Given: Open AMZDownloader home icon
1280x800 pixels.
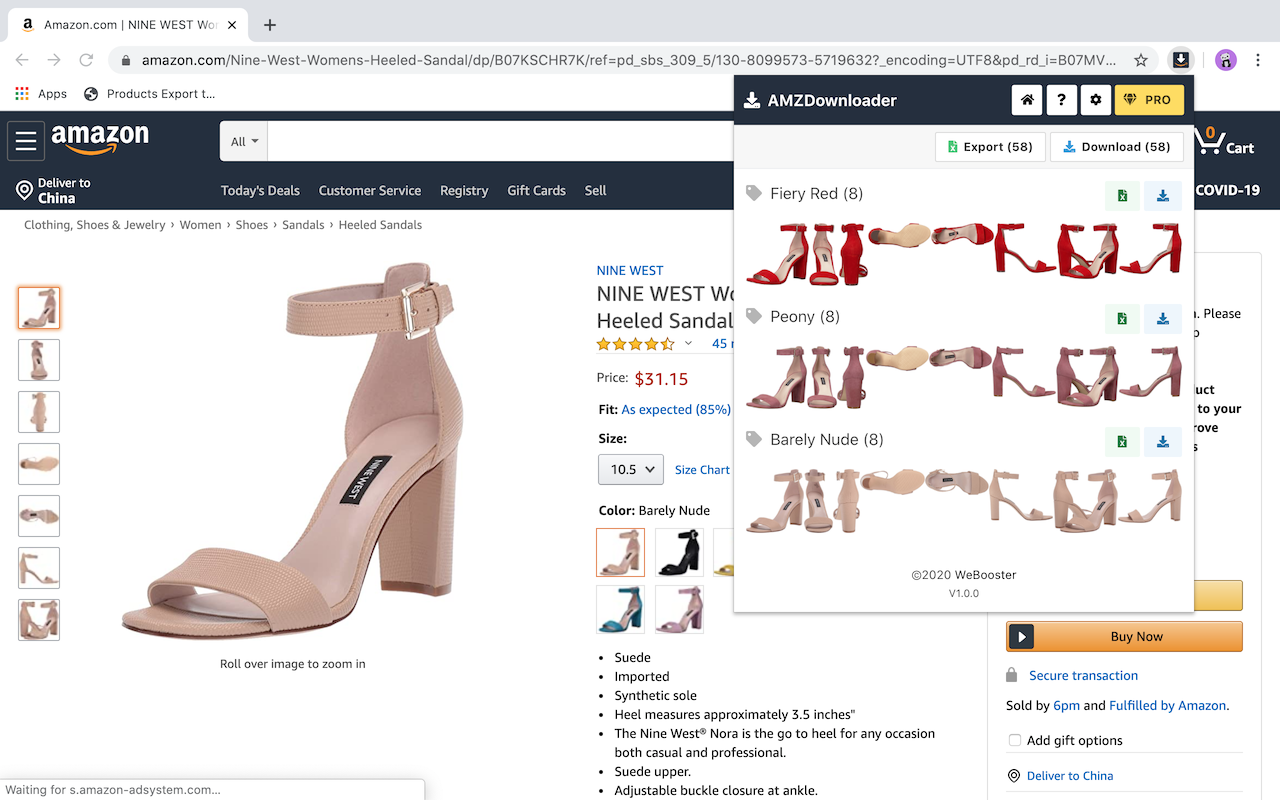Looking at the screenshot, I should tap(1026, 100).
